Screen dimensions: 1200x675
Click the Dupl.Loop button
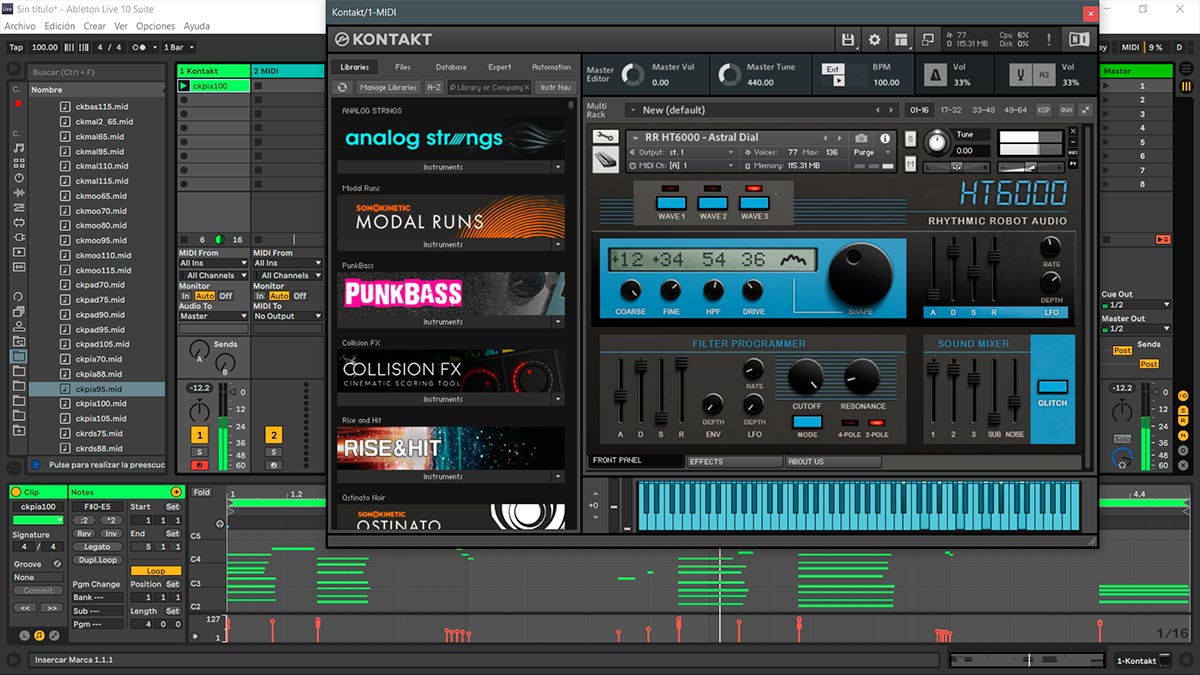click(97, 560)
